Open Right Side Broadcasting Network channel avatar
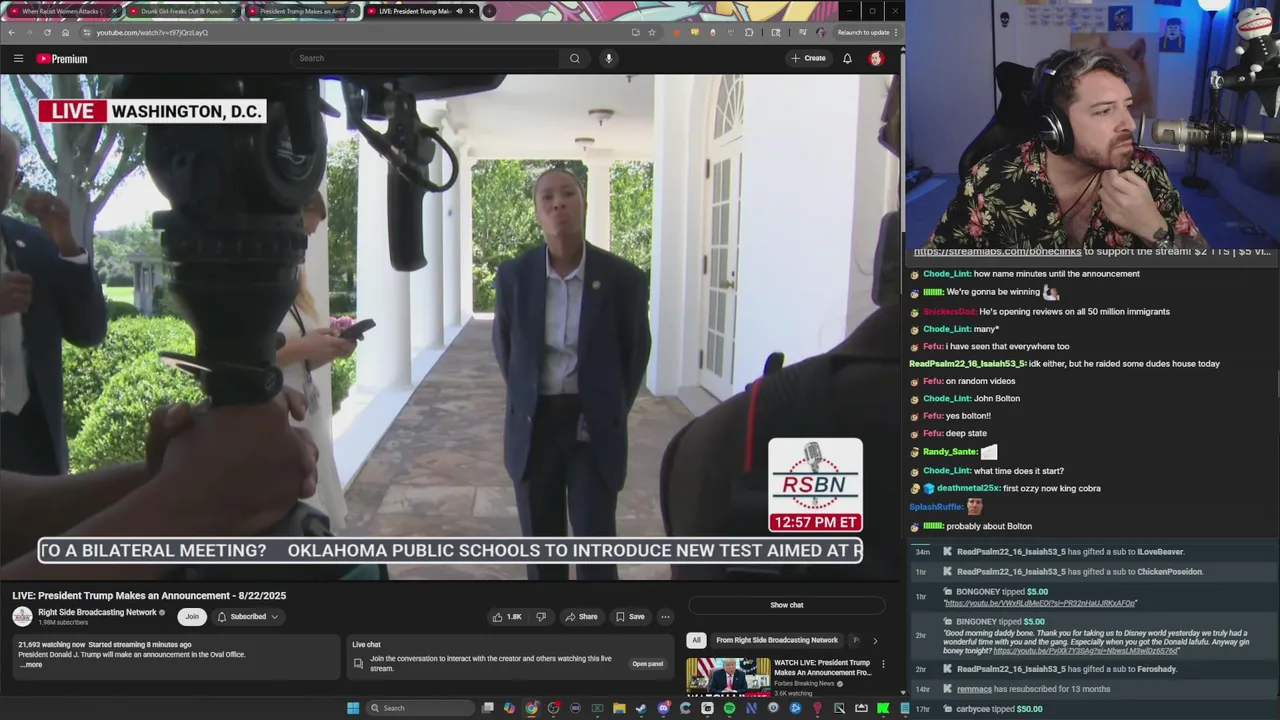 tap(22, 617)
